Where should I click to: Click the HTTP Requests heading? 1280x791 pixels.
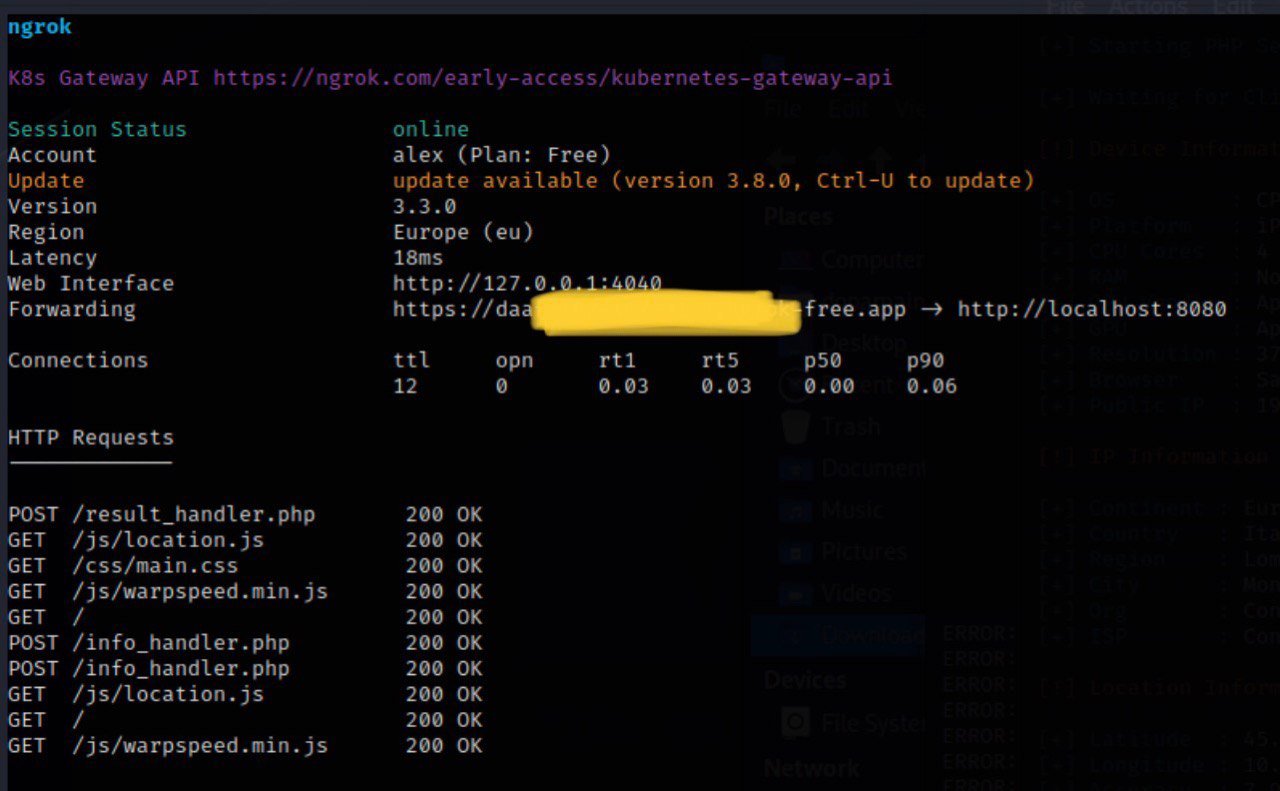click(x=91, y=438)
